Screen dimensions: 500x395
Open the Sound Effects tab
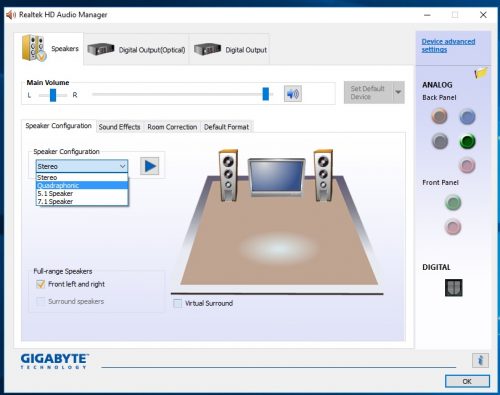(x=119, y=127)
